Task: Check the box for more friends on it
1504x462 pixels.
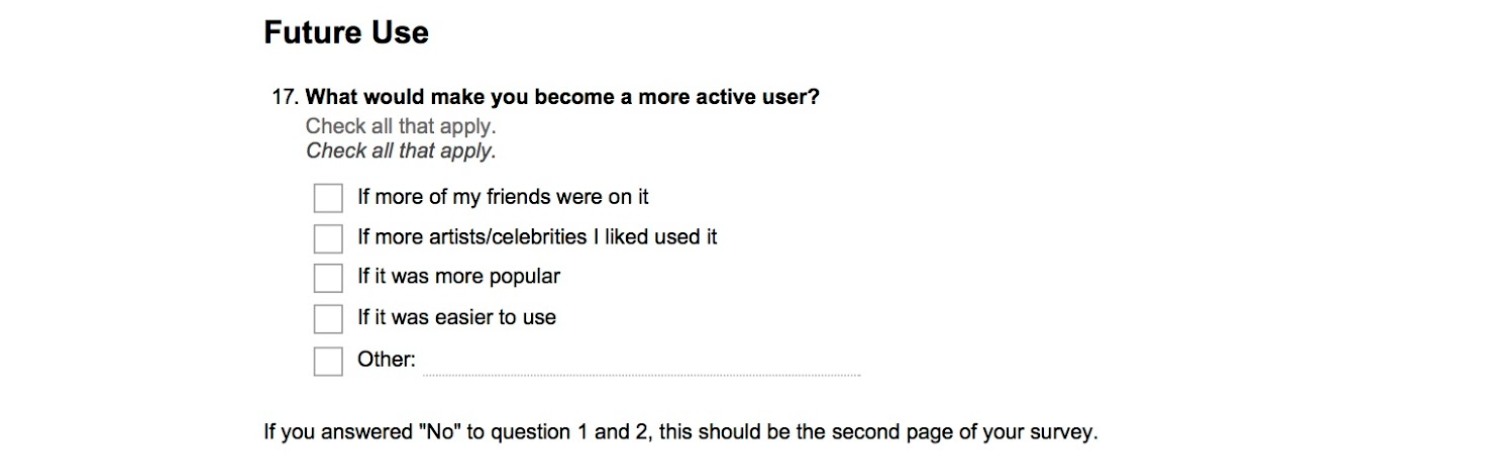Action: pyautogui.click(x=328, y=198)
